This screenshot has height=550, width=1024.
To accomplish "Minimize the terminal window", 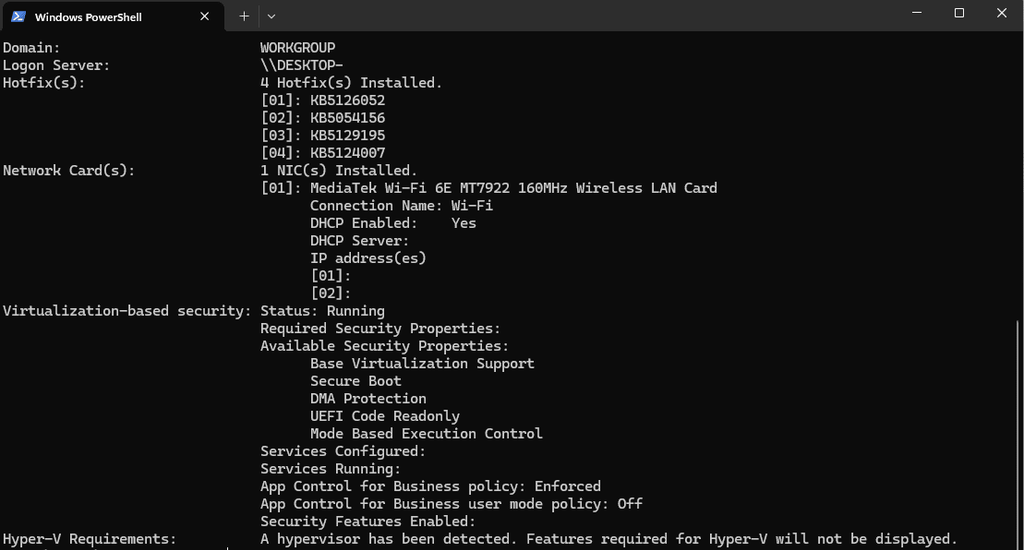I will [x=917, y=13].
